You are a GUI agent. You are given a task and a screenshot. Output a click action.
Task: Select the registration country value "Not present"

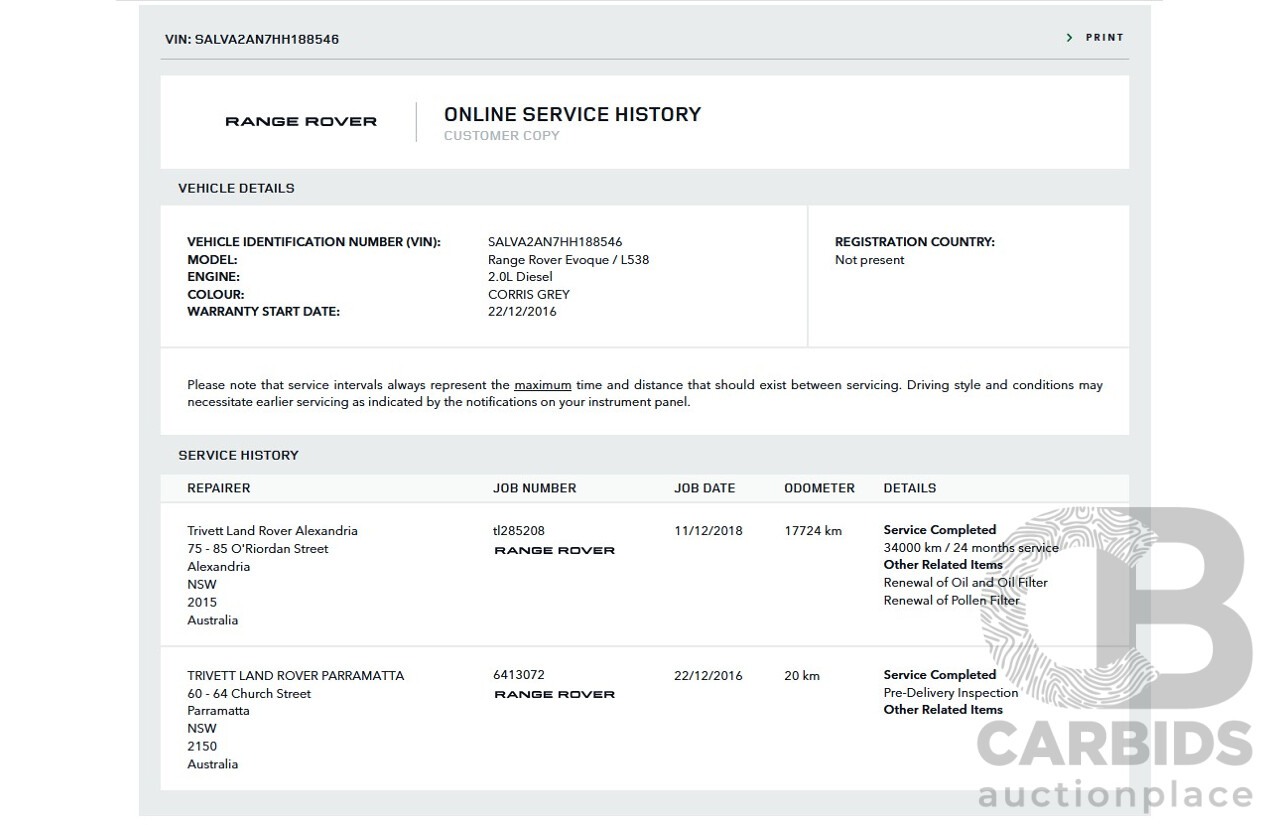pyautogui.click(x=870, y=260)
